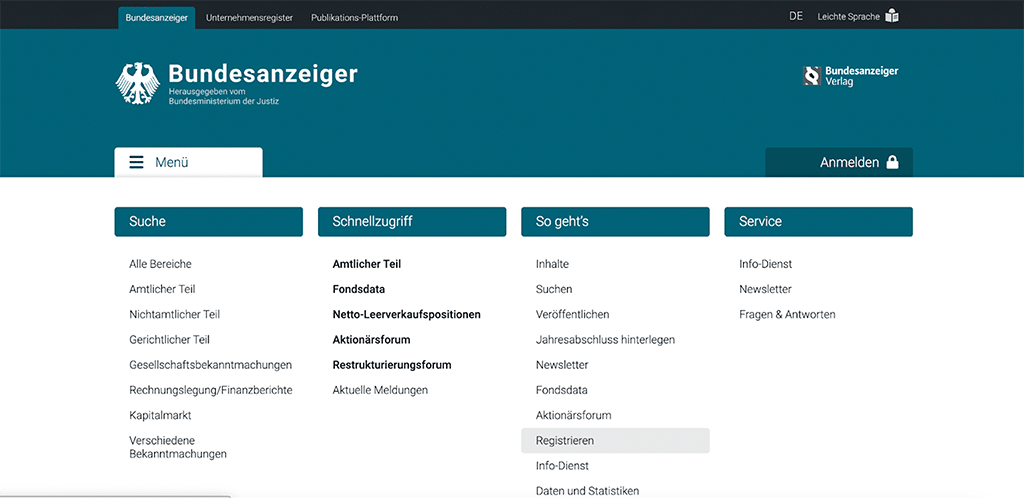Open Aktionärsforum under So geht's
This screenshot has height=498, width=1024.
coord(573,415)
